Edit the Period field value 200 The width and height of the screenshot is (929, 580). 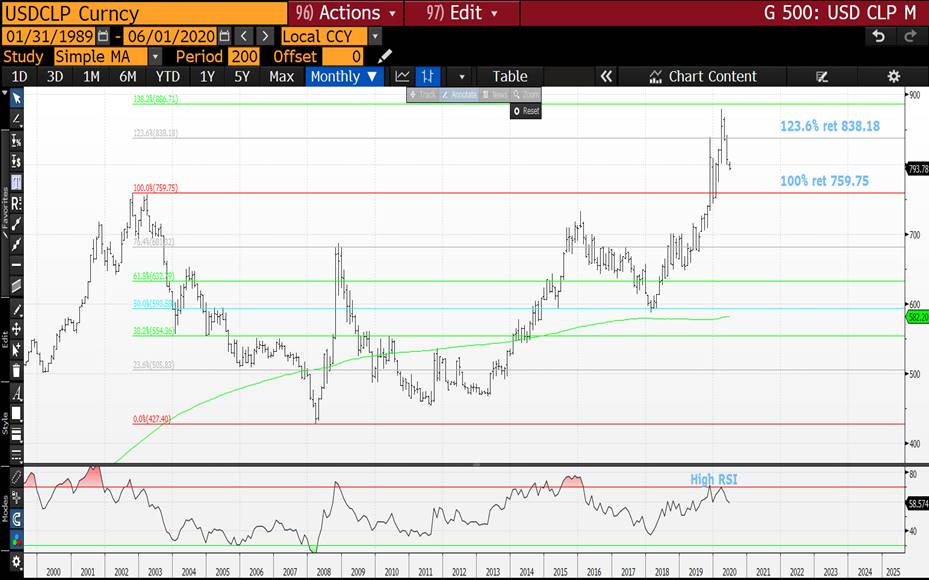point(244,57)
